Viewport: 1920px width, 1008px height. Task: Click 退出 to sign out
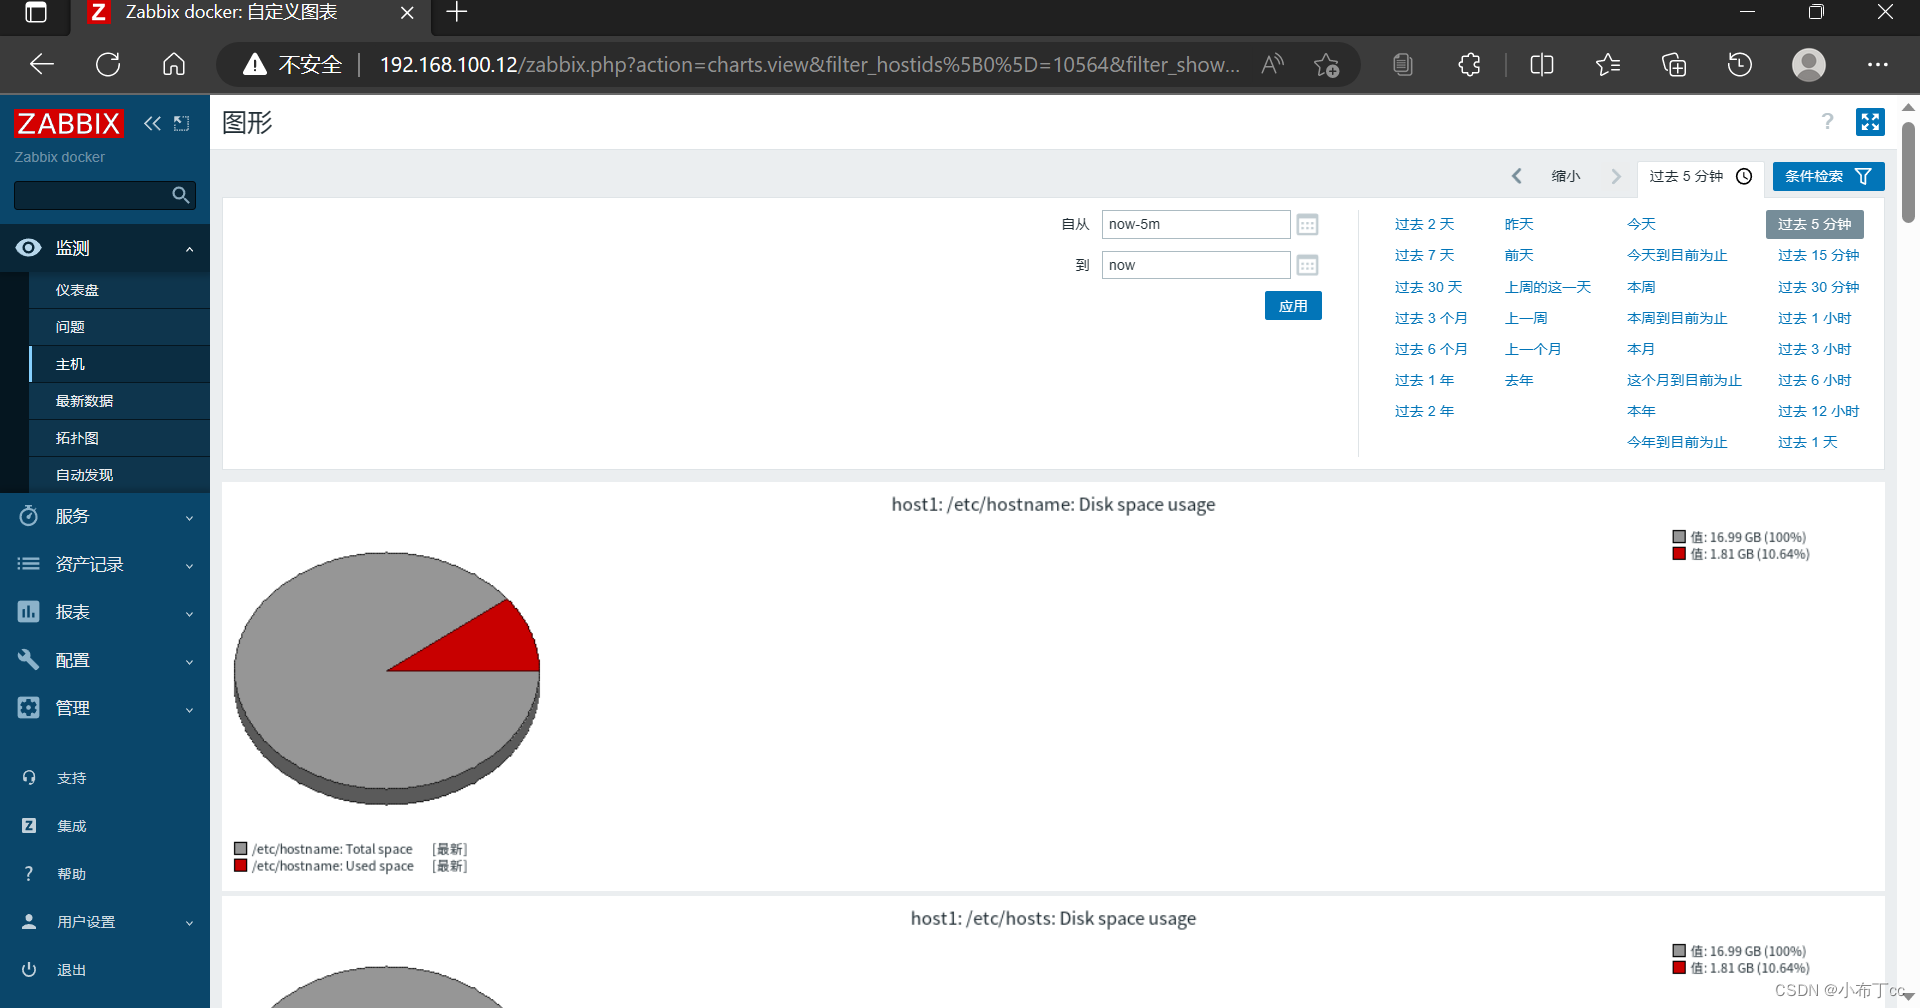(x=71, y=970)
